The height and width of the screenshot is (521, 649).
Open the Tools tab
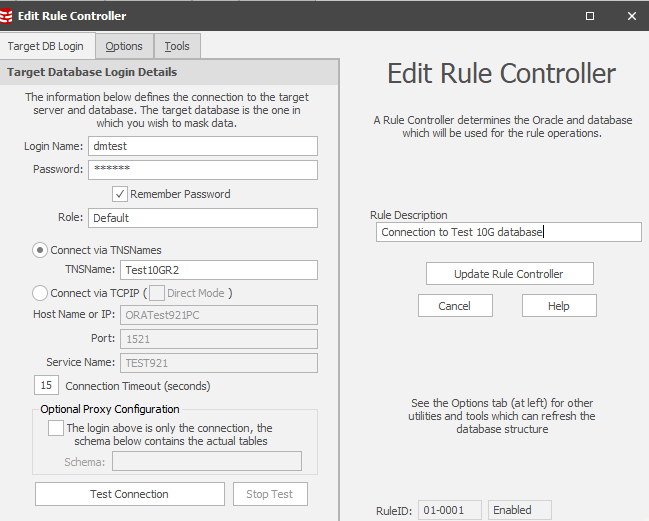coord(177,46)
